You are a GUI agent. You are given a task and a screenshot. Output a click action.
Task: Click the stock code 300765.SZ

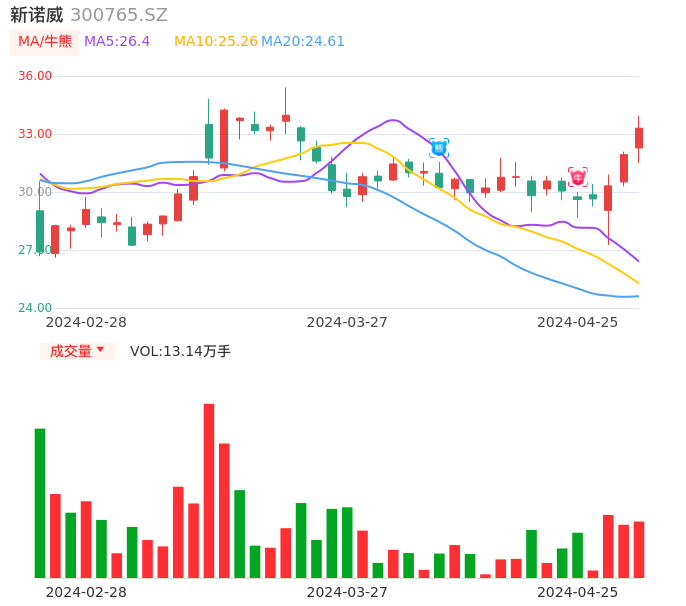point(118,15)
